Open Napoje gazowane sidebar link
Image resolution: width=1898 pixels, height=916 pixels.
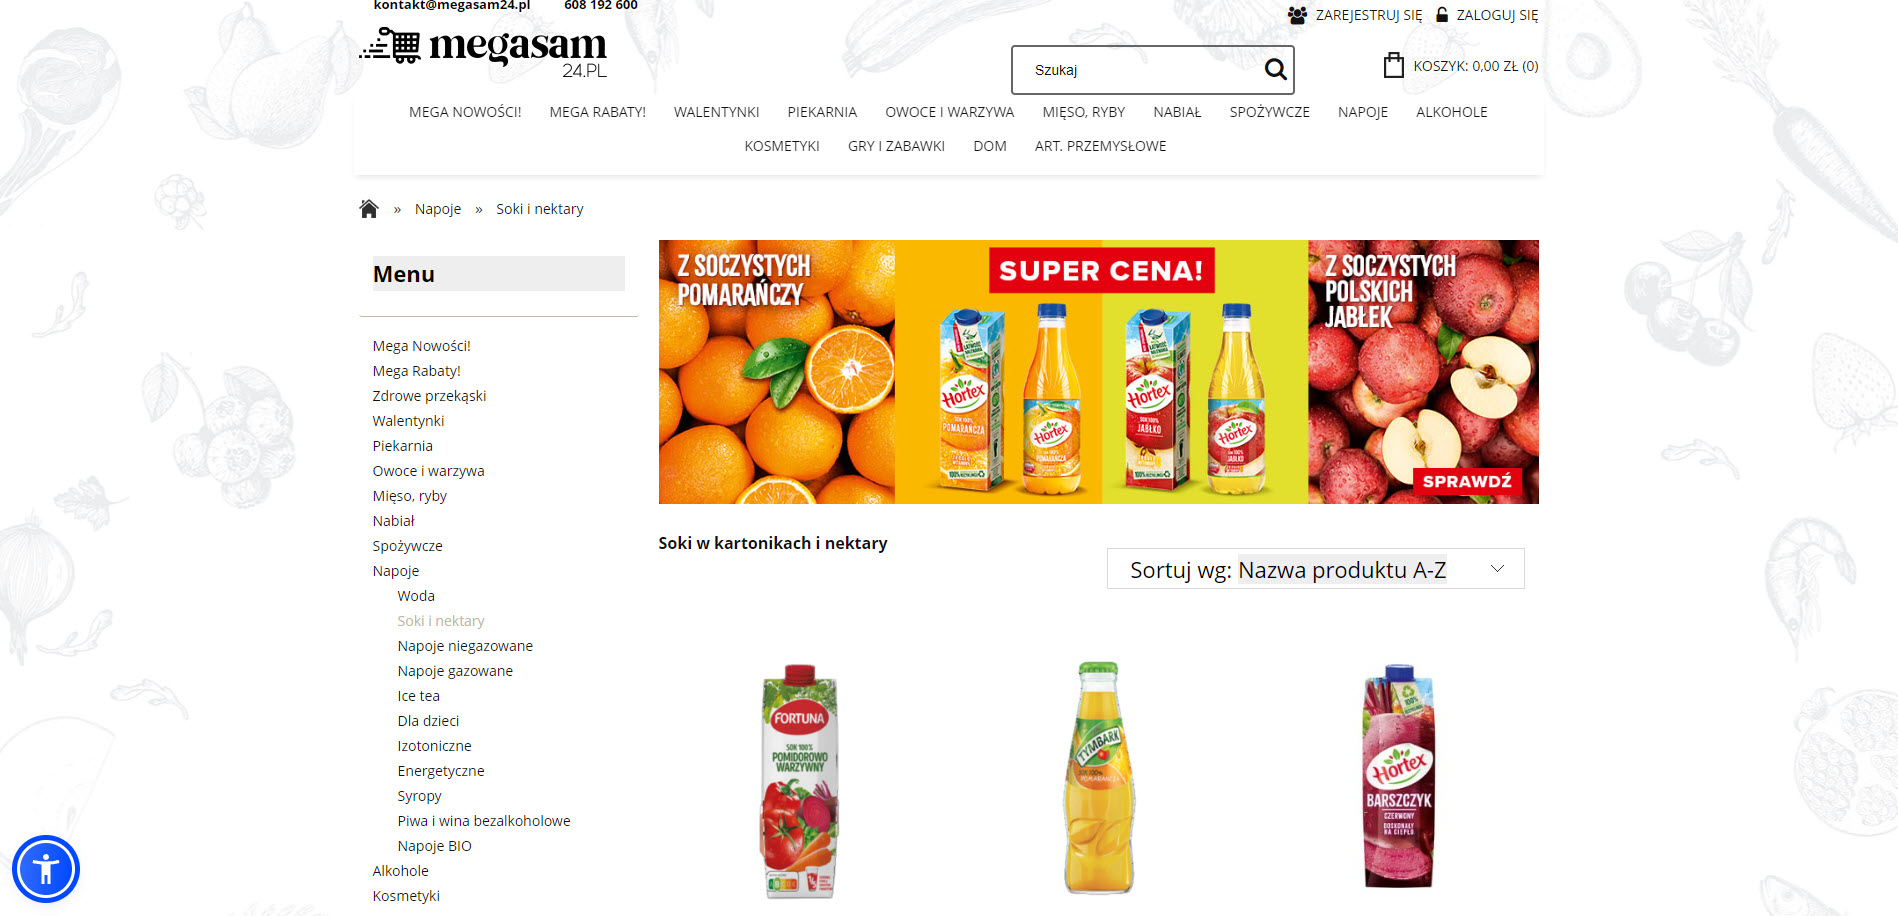click(x=455, y=671)
